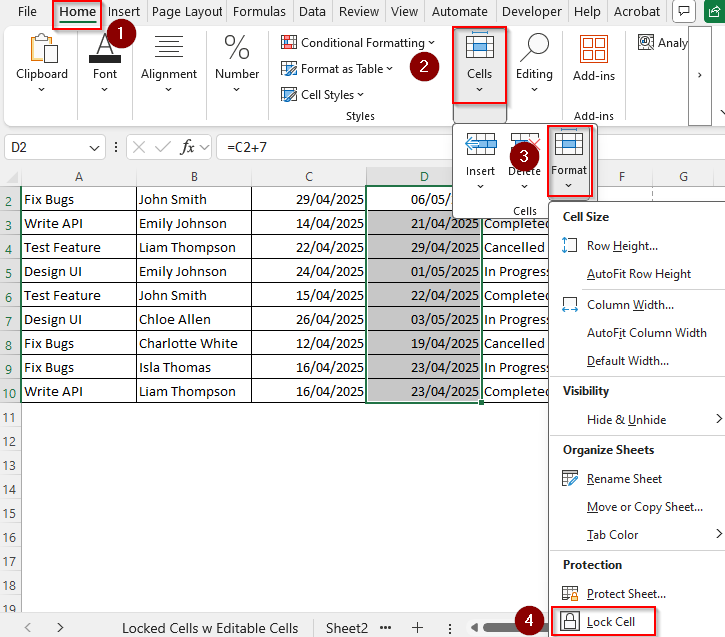Viewport: 725px width, 637px height.
Task: Click the Add-ins icon
Action: [594, 49]
